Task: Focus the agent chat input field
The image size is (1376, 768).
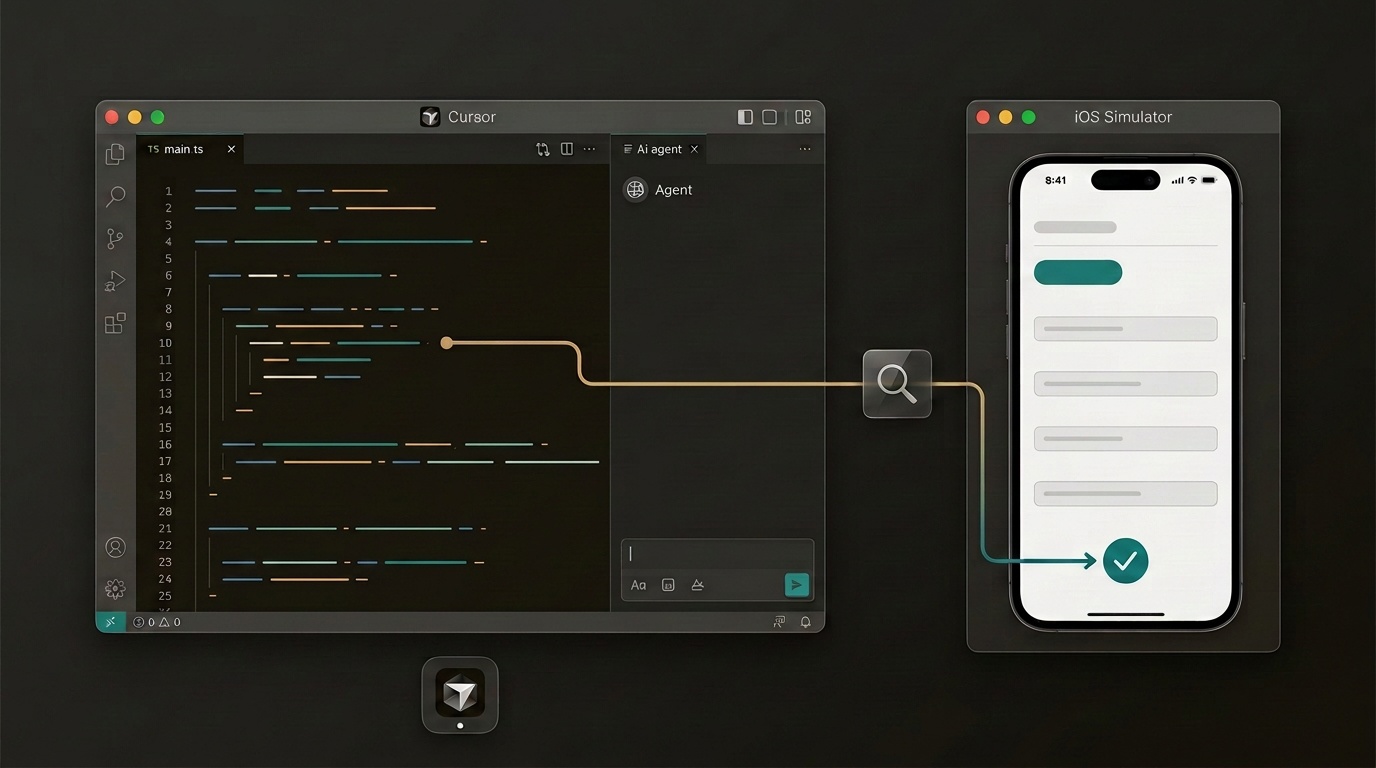Action: tap(717, 554)
